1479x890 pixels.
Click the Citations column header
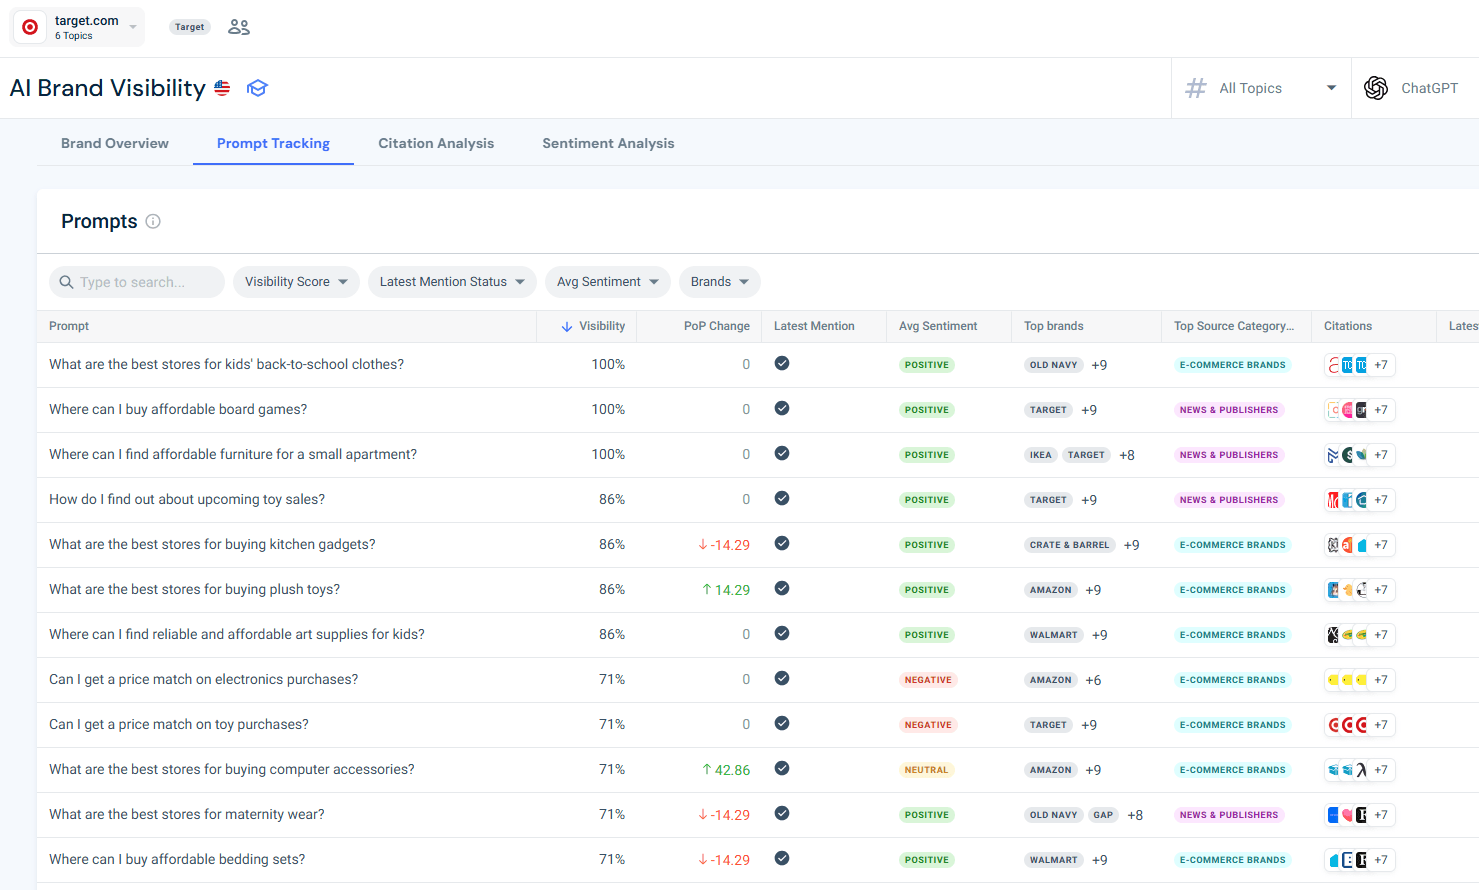[1348, 326]
